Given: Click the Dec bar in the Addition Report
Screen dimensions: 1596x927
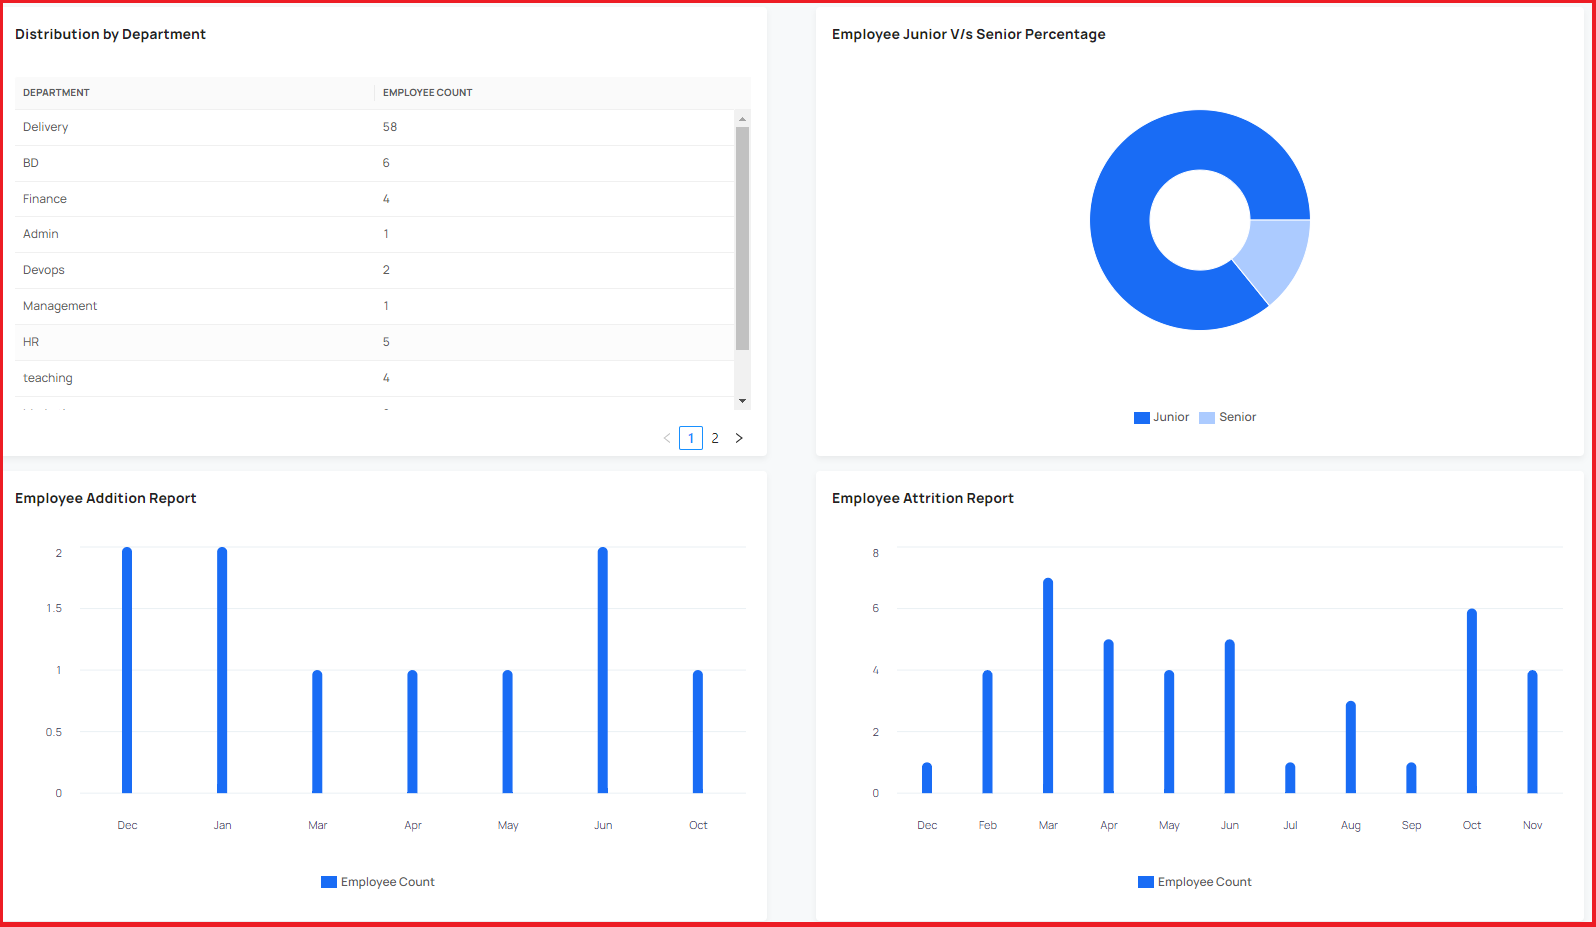Looking at the screenshot, I should (127, 670).
